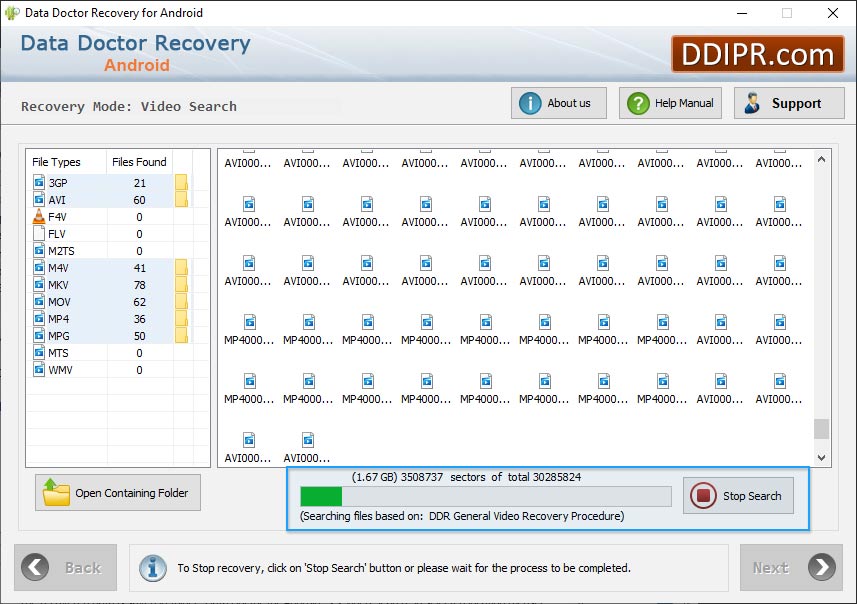
Task: Click the 36 count in MP4 row
Action: [140, 319]
